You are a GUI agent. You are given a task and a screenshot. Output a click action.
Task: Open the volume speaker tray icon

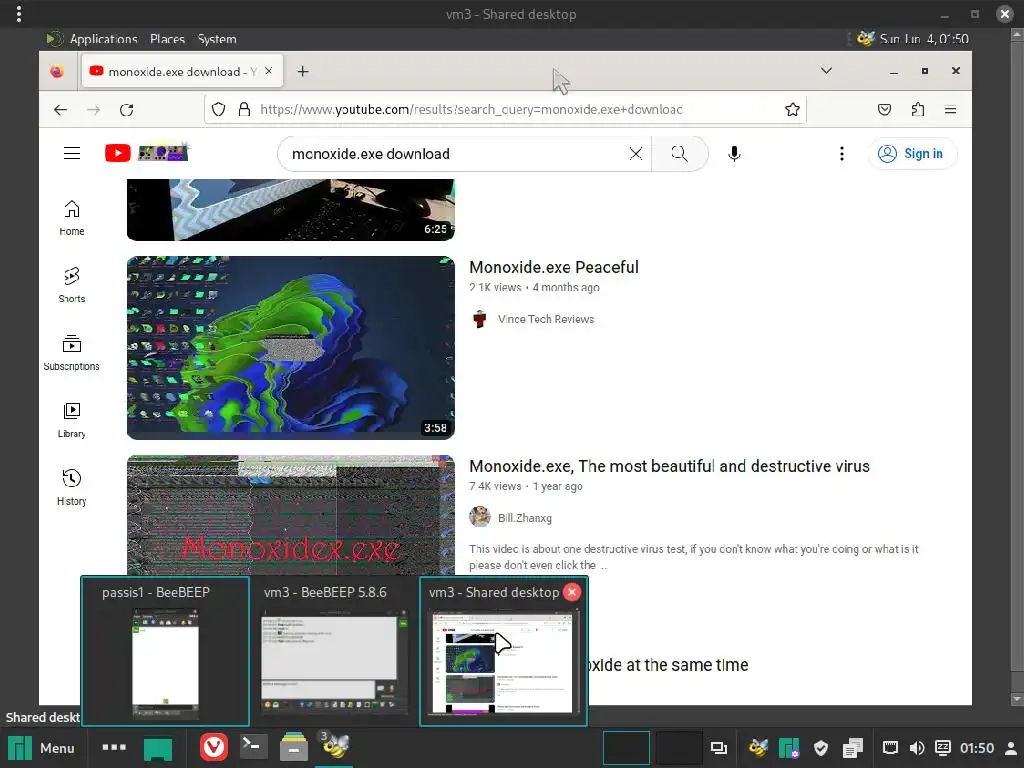[916, 748]
